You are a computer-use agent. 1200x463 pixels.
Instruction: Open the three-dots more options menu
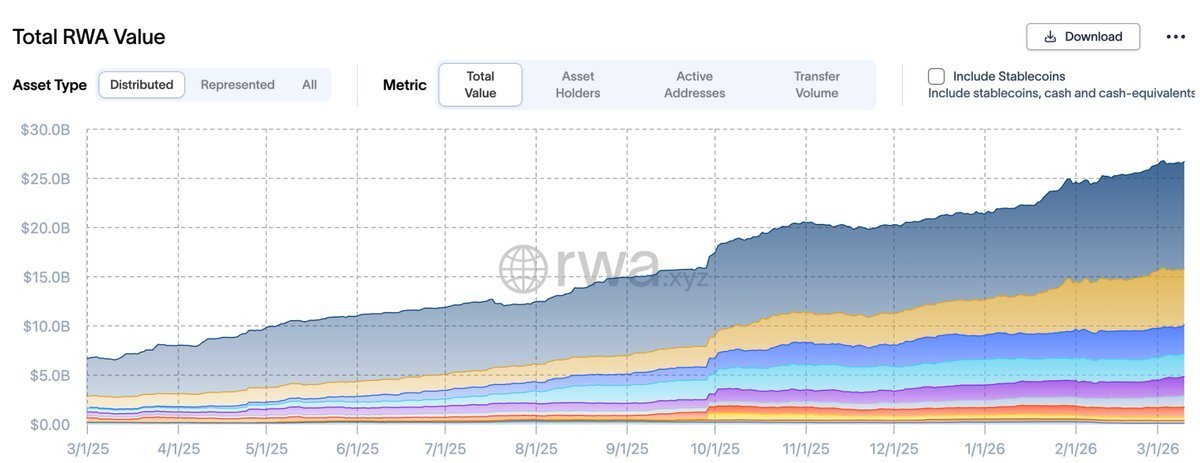[x=1175, y=37]
